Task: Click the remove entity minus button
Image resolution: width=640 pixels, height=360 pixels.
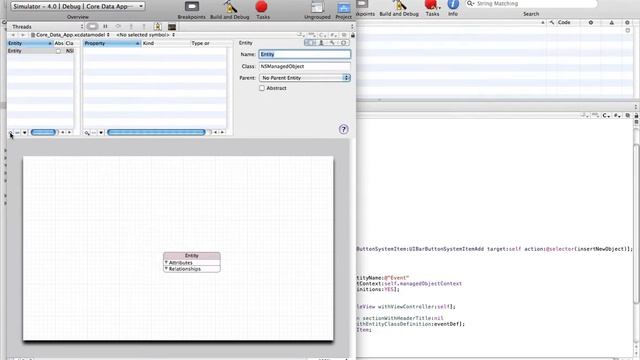Action: point(18,133)
